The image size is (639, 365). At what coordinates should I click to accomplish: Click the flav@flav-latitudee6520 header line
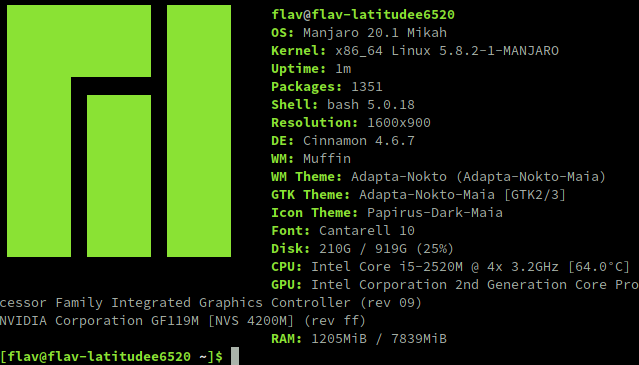pyautogui.click(x=363, y=15)
